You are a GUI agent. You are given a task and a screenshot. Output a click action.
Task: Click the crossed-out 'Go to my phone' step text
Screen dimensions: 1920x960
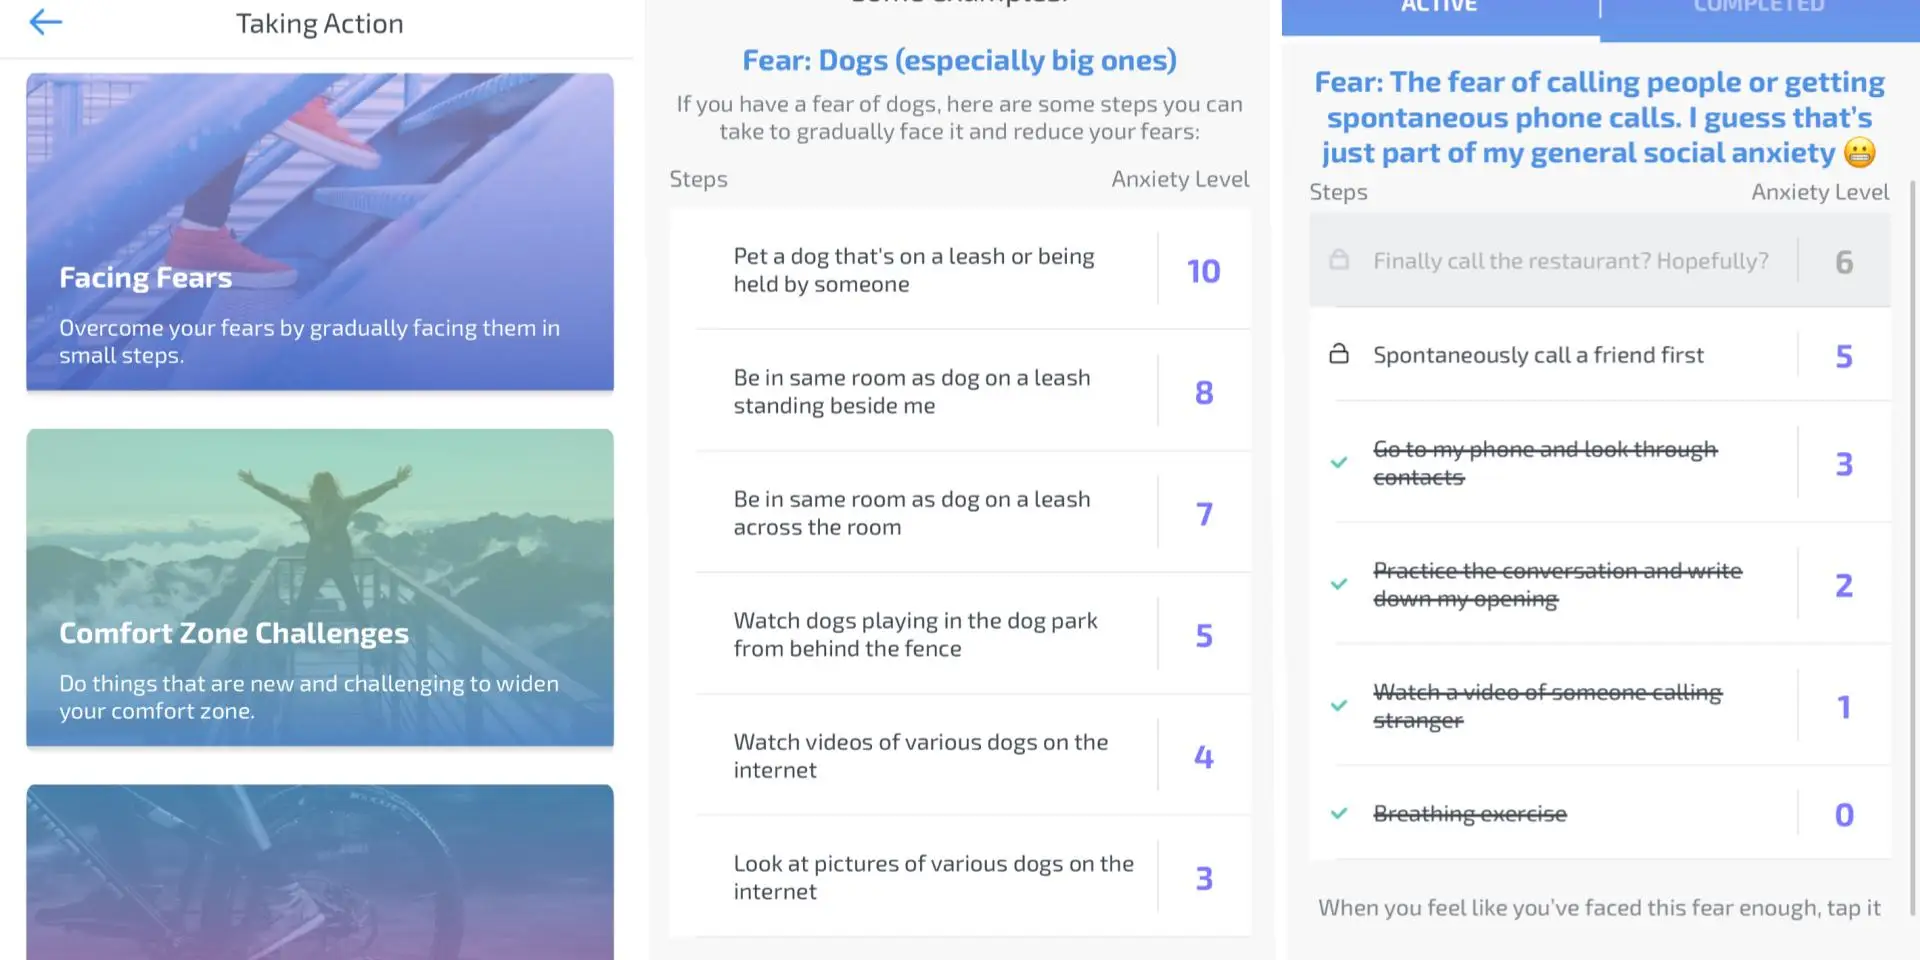coord(1545,463)
